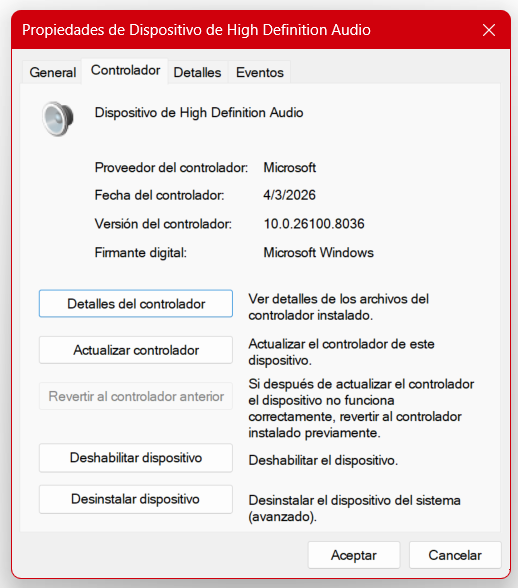
Task: Click Deshabilitar dispositivo button
Action: coord(136,458)
